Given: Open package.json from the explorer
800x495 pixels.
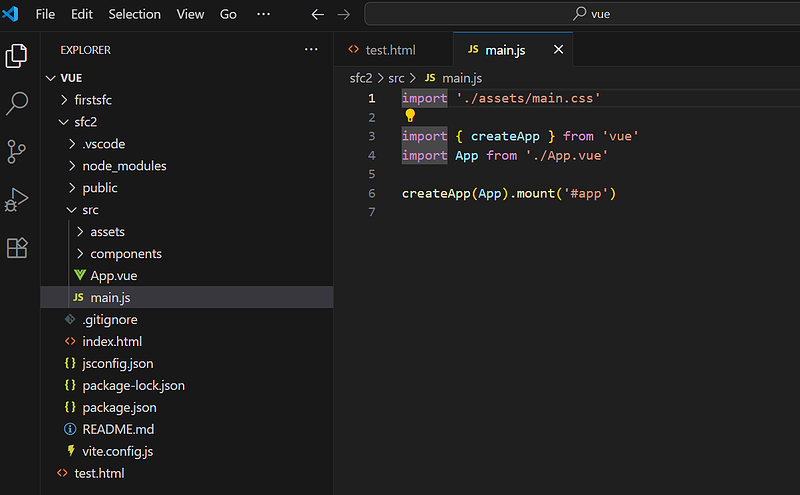Looking at the screenshot, I should pyautogui.click(x=119, y=408).
